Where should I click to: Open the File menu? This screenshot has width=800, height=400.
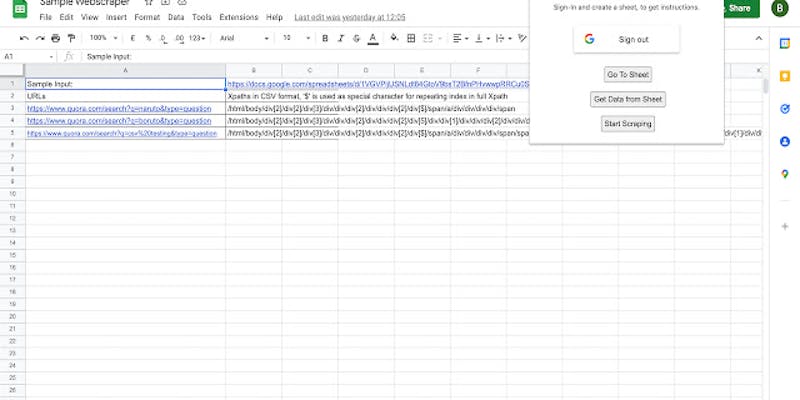(x=45, y=17)
